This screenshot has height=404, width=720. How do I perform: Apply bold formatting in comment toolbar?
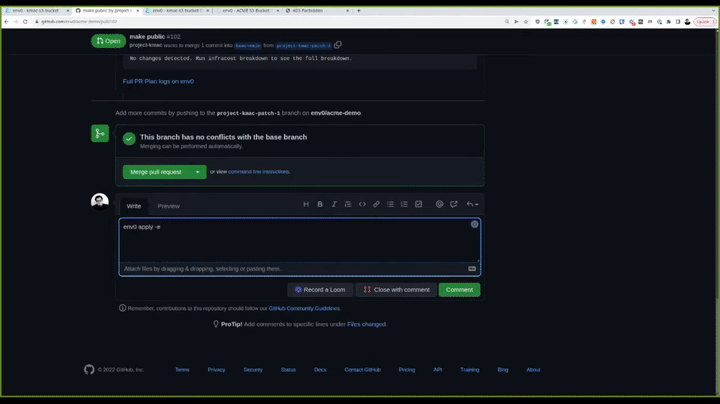tap(320, 204)
